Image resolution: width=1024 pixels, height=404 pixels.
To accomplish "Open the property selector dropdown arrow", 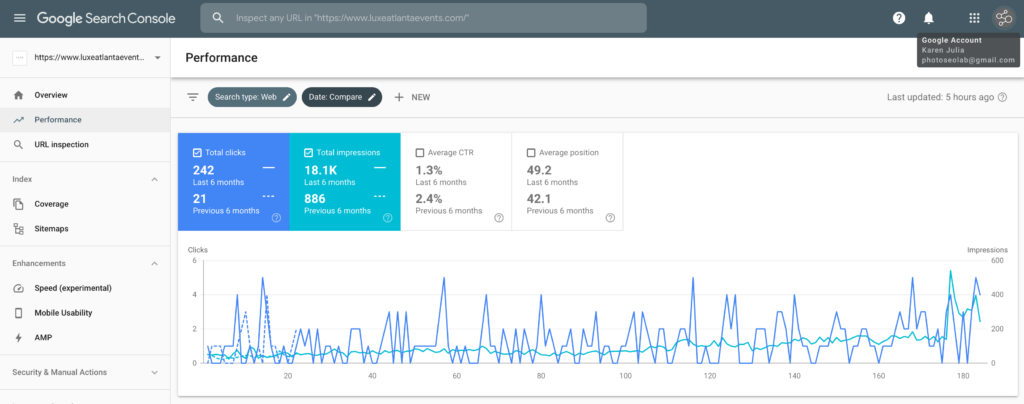I will click(x=157, y=58).
